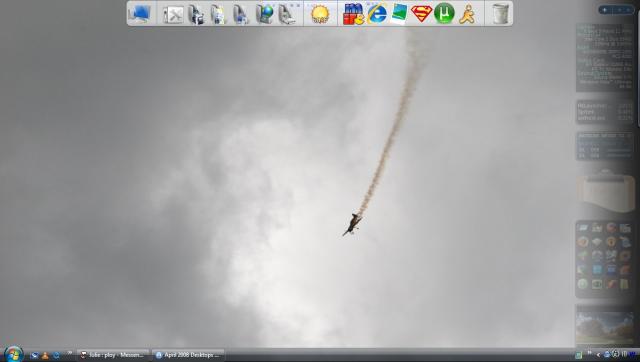Launch the weather sun dock icon
Viewport: 640px width, 362px height.
[320, 14]
